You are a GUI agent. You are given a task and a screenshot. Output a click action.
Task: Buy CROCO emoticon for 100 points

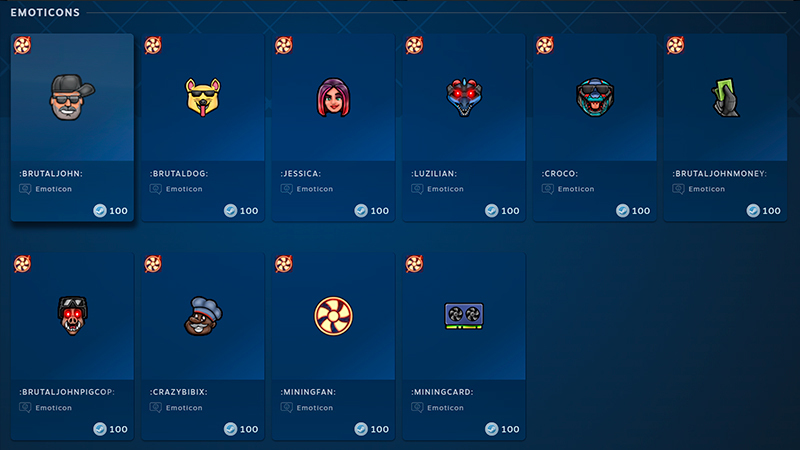pos(633,210)
